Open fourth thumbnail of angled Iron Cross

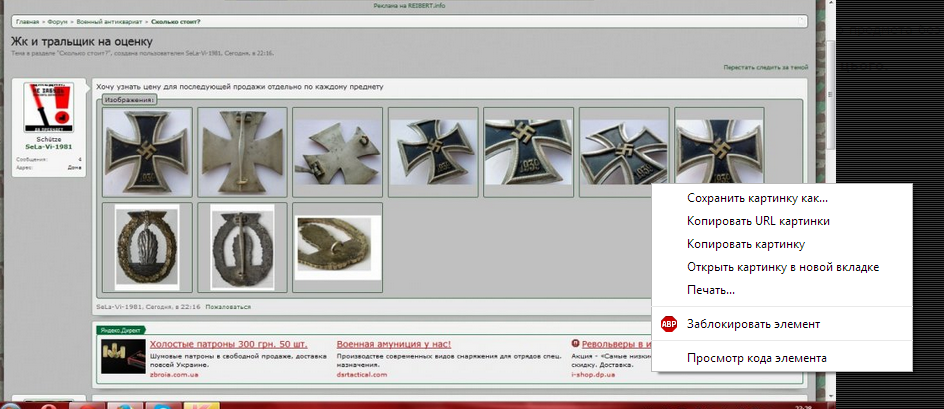coord(433,152)
